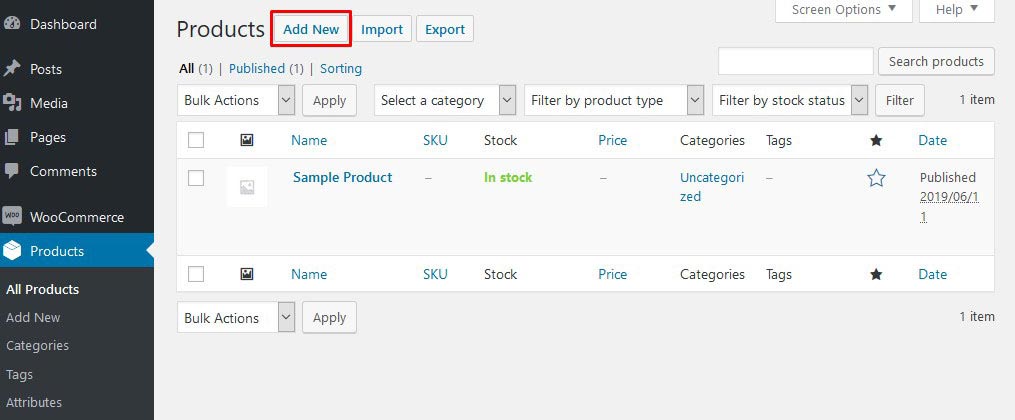The image size is (1015, 420).
Task: Open the Categories submenu item
Action: point(38,346)
